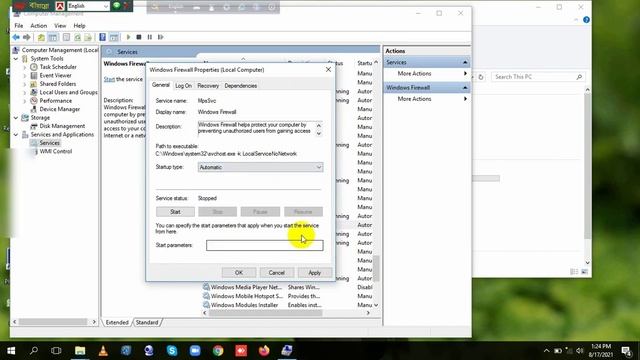Image resolution: width=640 pixels, height=360 pixels.
Task: Click the Start the service link
Action: pos(109,79)
